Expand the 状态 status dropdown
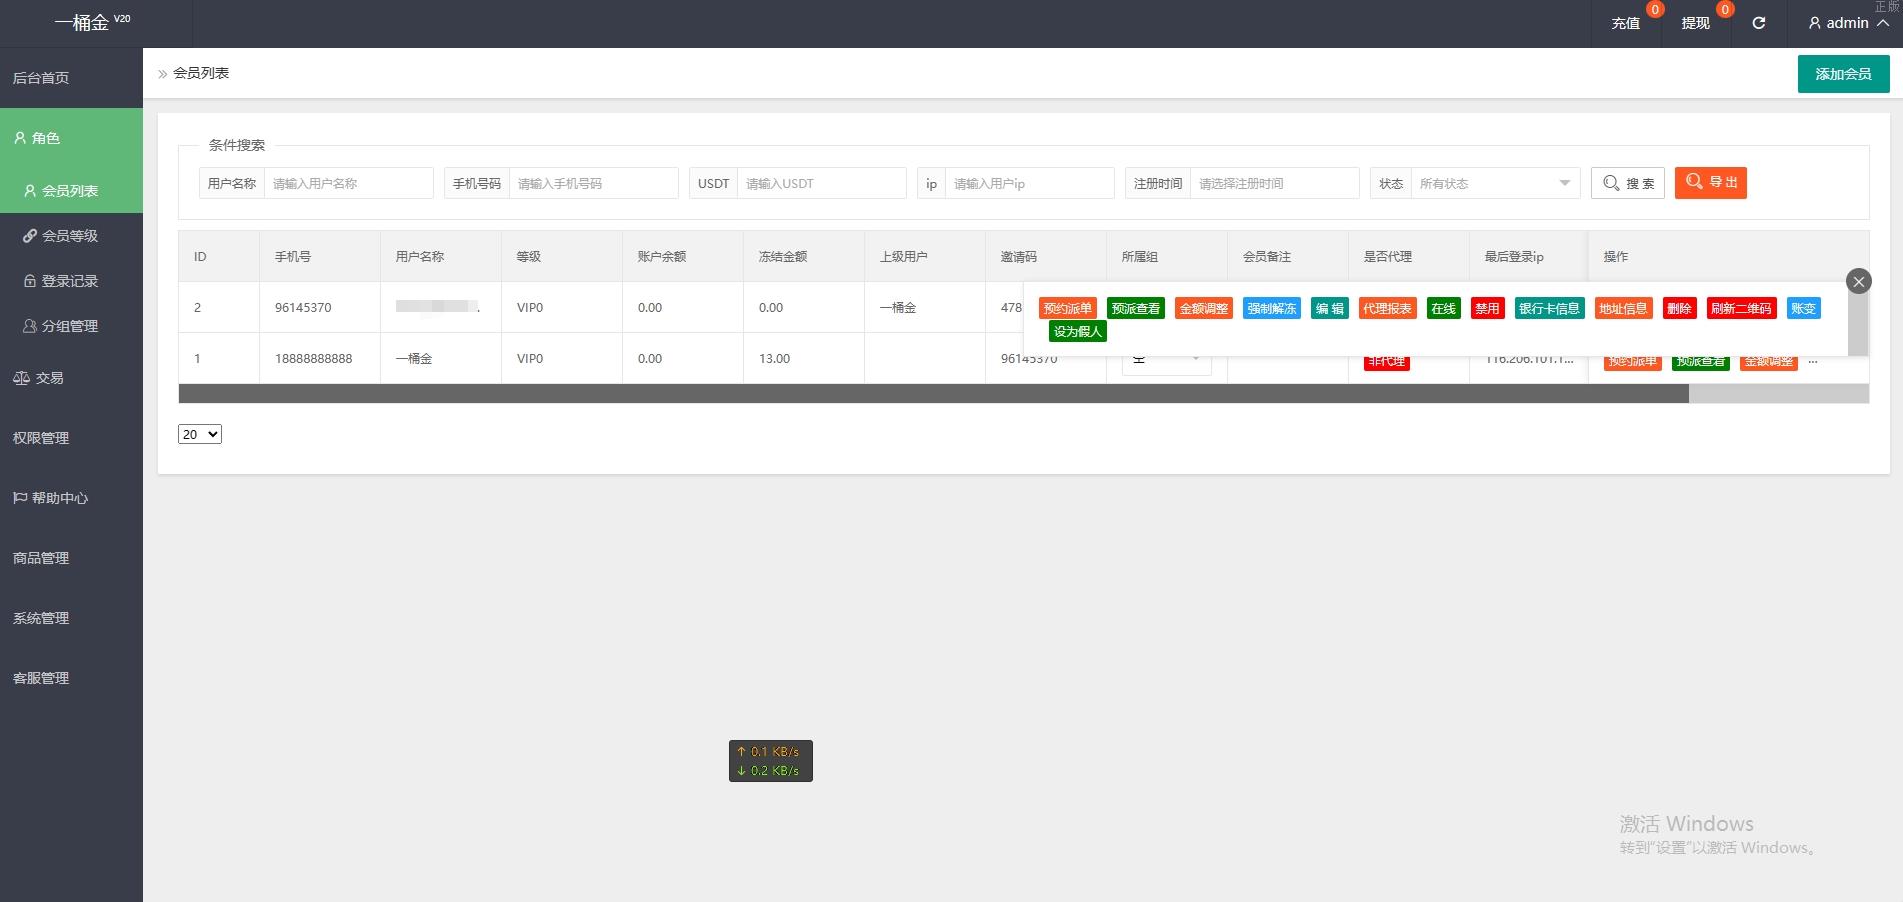This screenshot has height=902, width=1903. tap(1494, 183)
